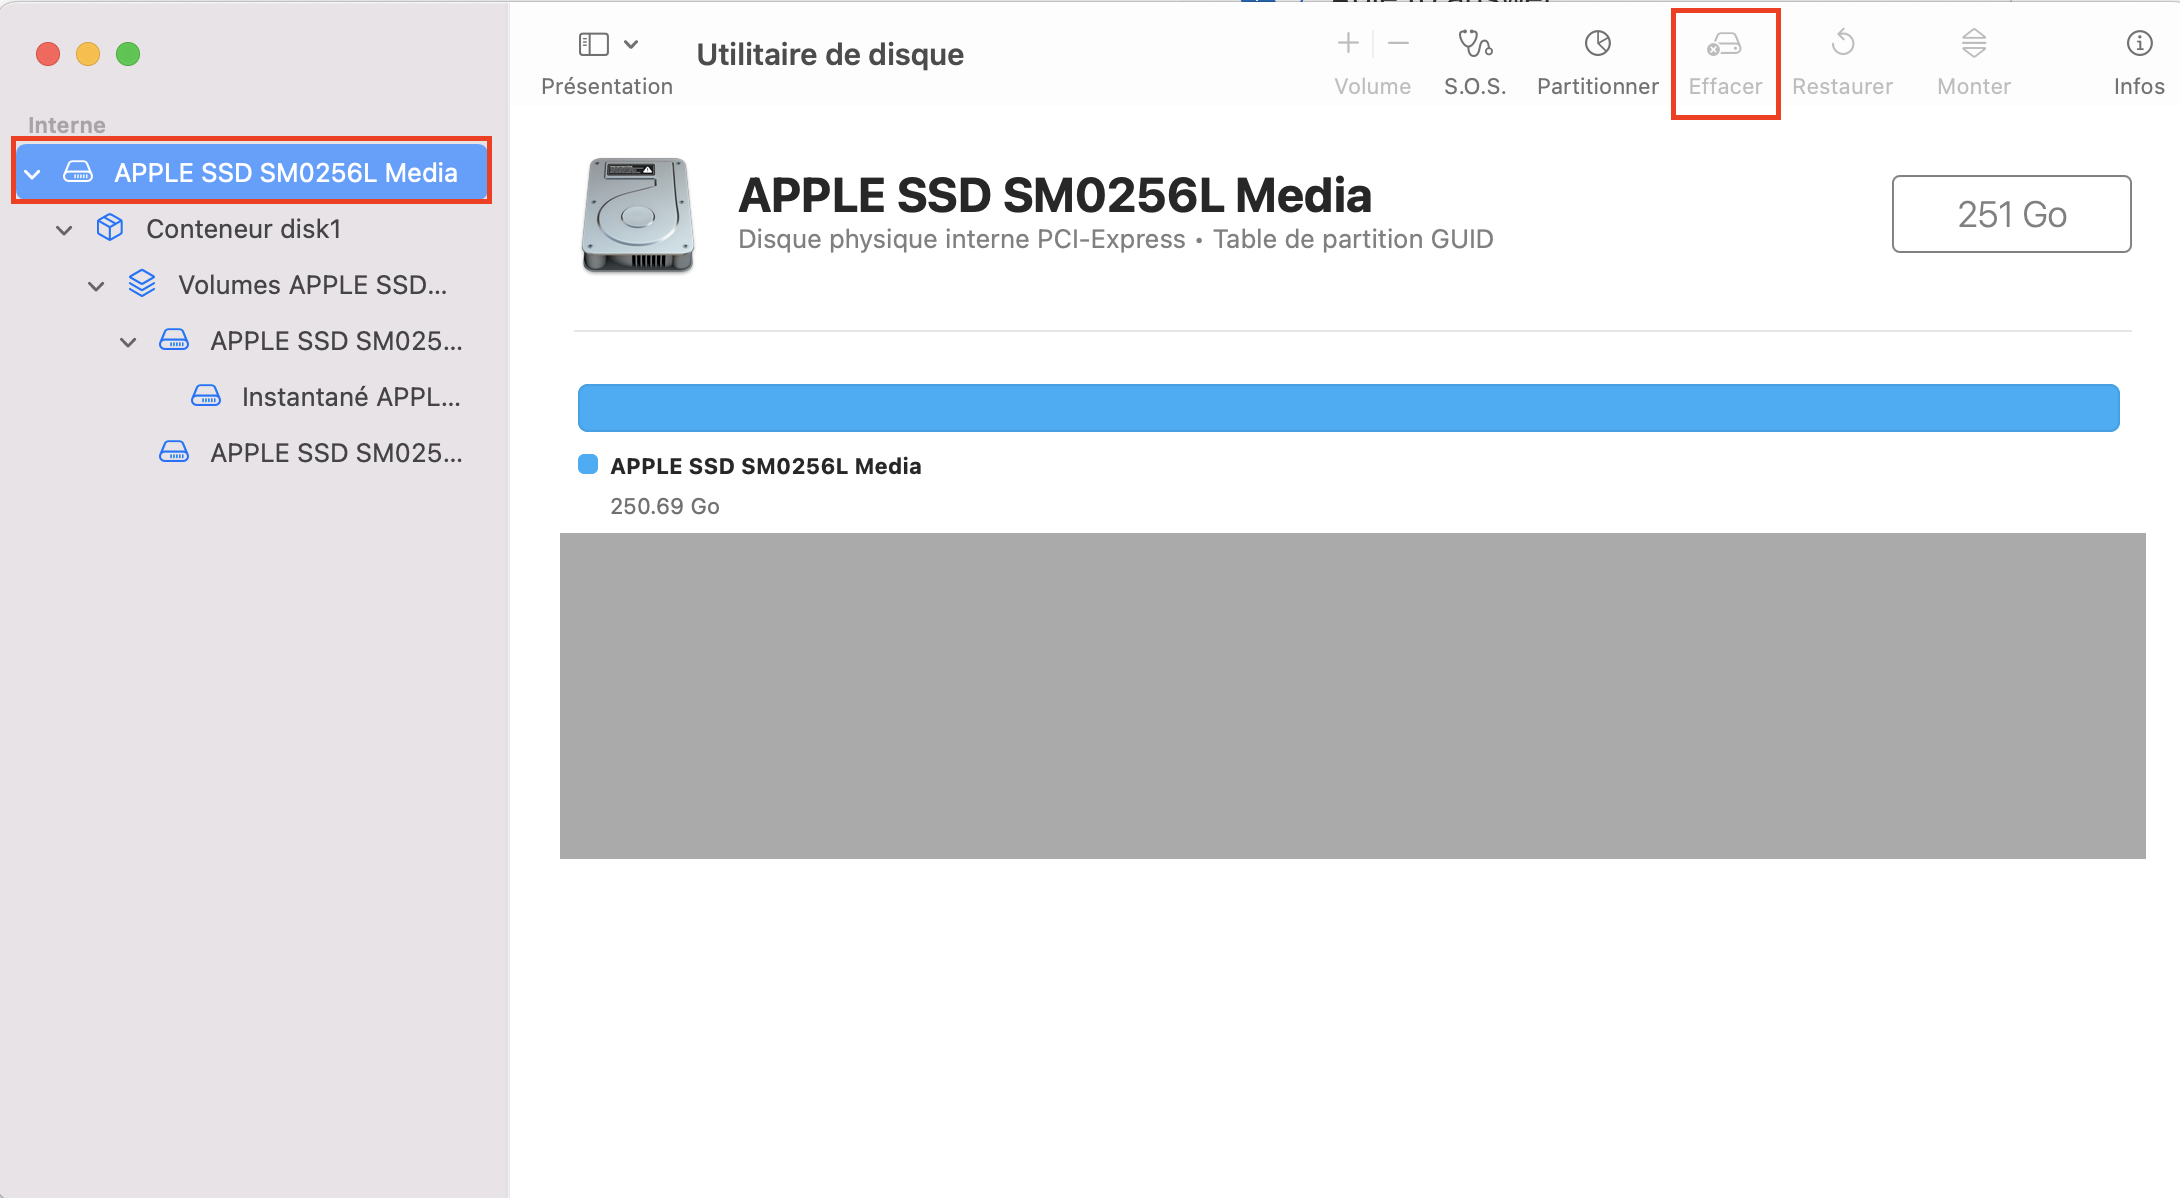The height and width of the screenshot is (1198, 2180).
Task: Collapse the Volumes APPLE SSD group
Action: (96, 286)
